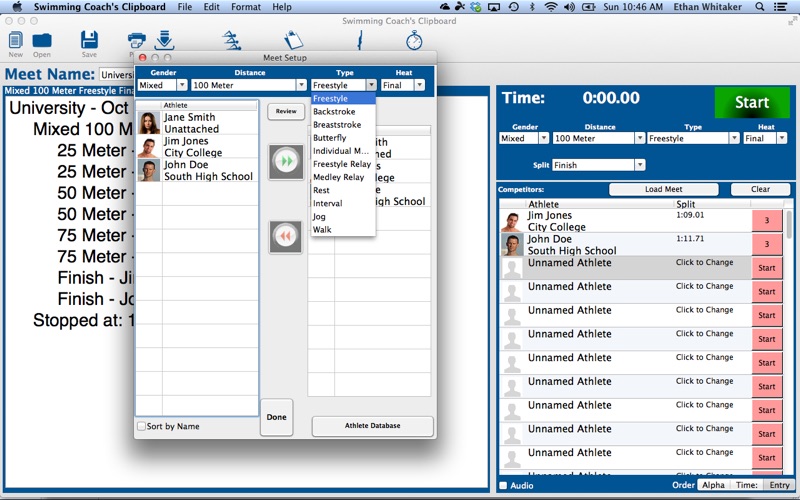Click the red remove-athlete back arrows
Viewport: 800px width, 500px height.
[286, 237]
